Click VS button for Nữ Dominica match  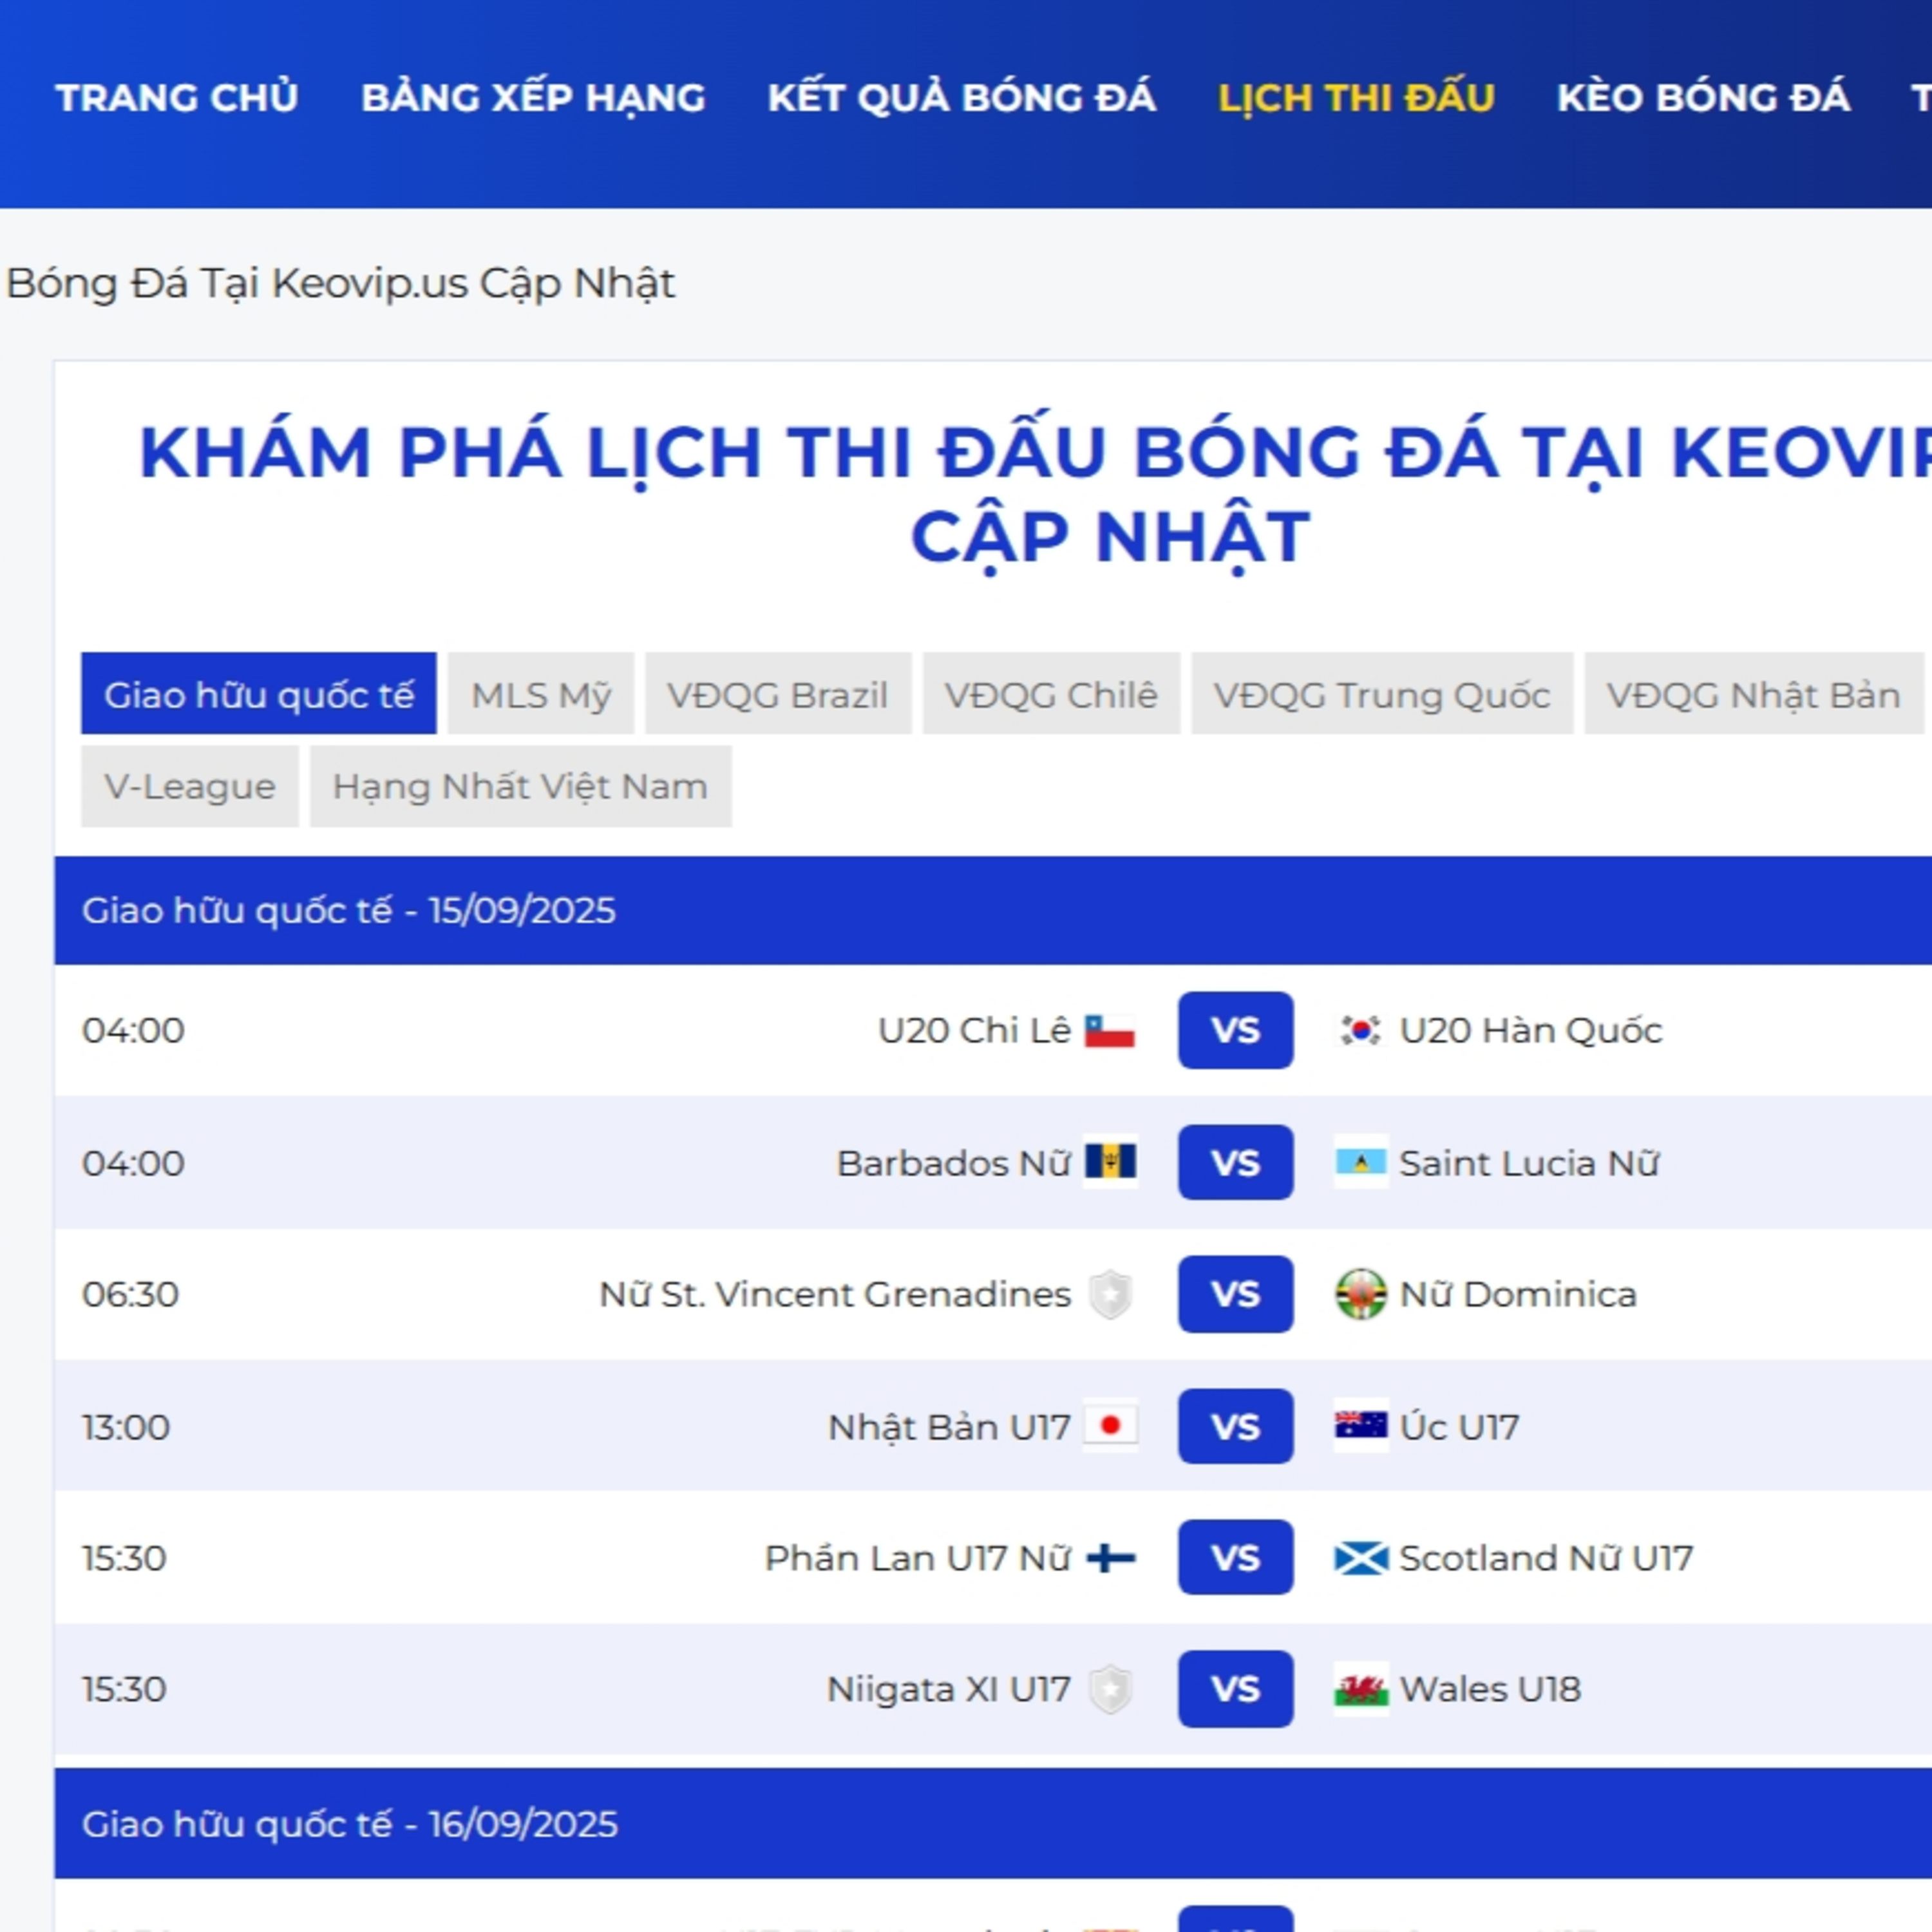tap(1235, 1294)
